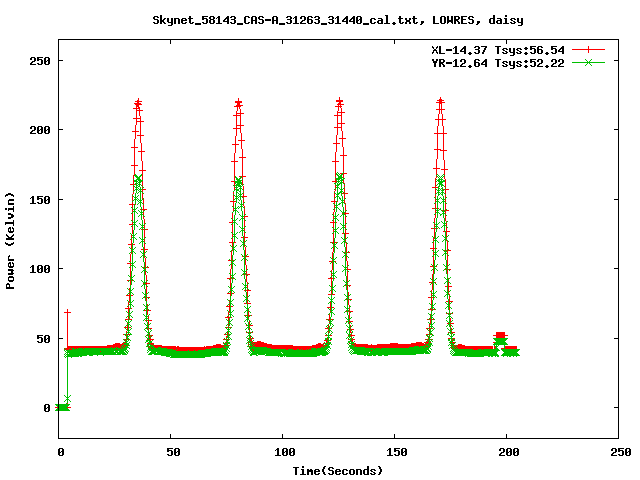Click the green line sample in legend
The height and width of the screenshot is (480, 640).
click(588, 62)
